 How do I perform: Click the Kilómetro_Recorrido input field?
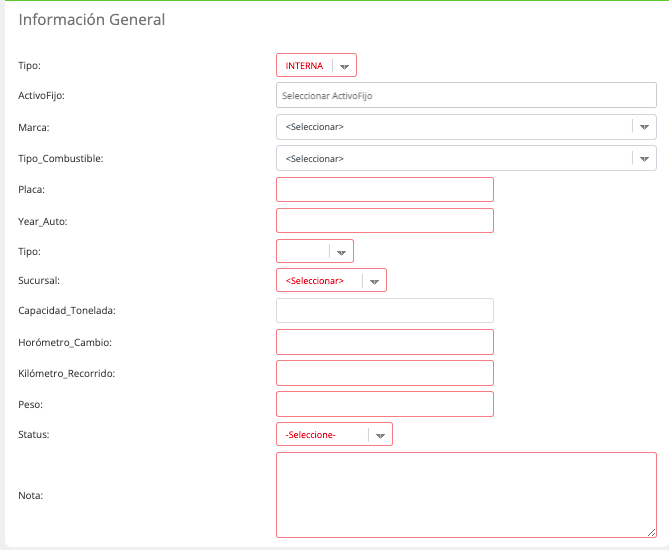point(385,373)
